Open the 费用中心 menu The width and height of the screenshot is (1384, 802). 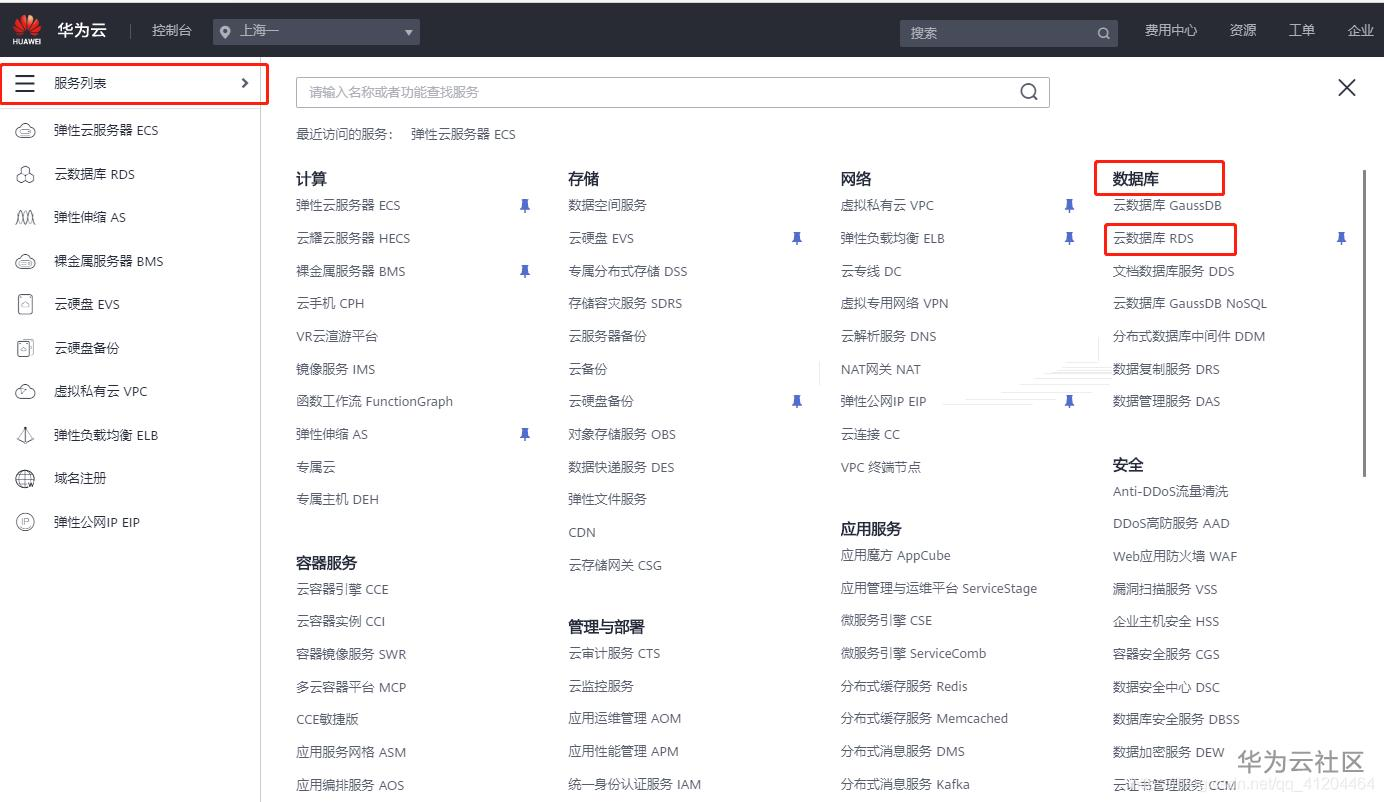(1171, 31)
